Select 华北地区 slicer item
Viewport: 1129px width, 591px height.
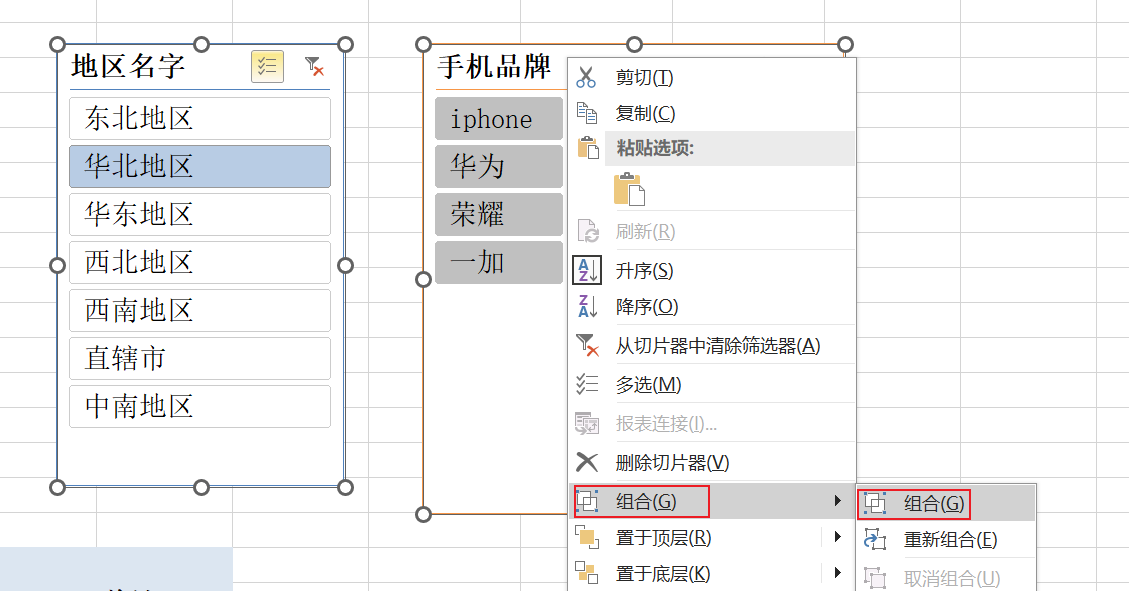pos(200,166)
